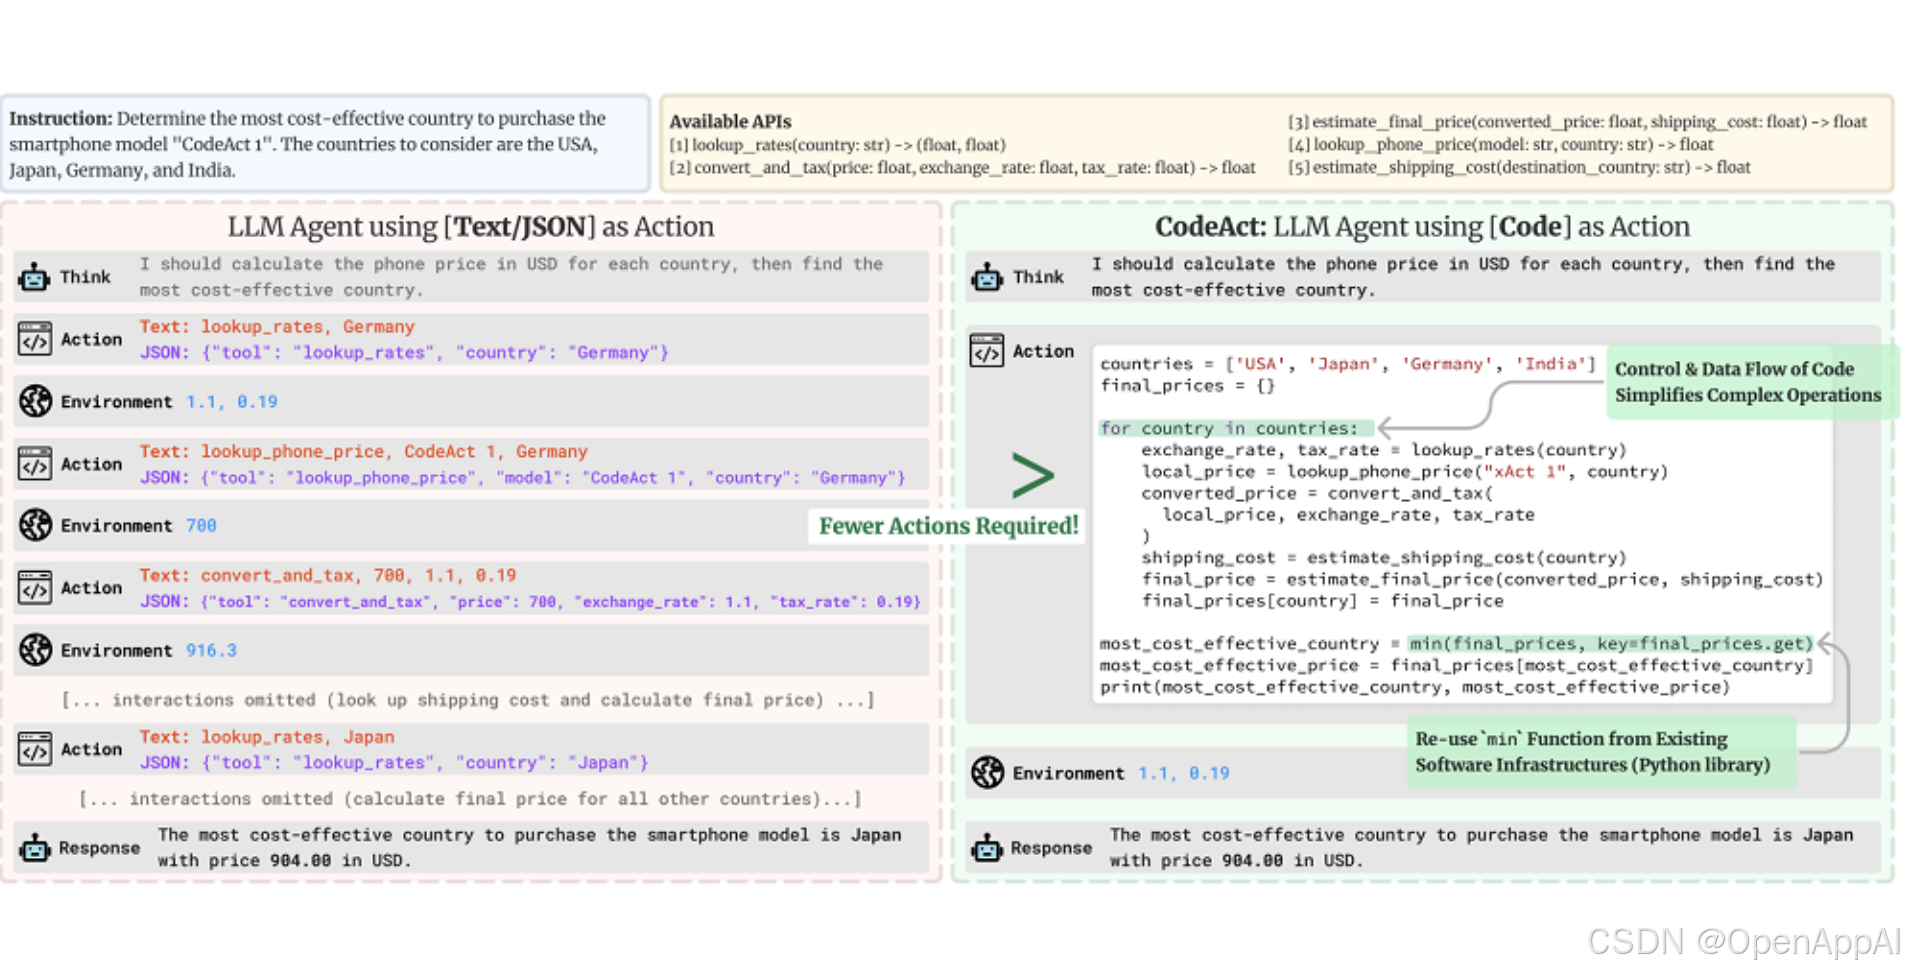Click API entry '[4] lookup_phone_price'
Screen dimensions: 1906x973
point(1501,145)
